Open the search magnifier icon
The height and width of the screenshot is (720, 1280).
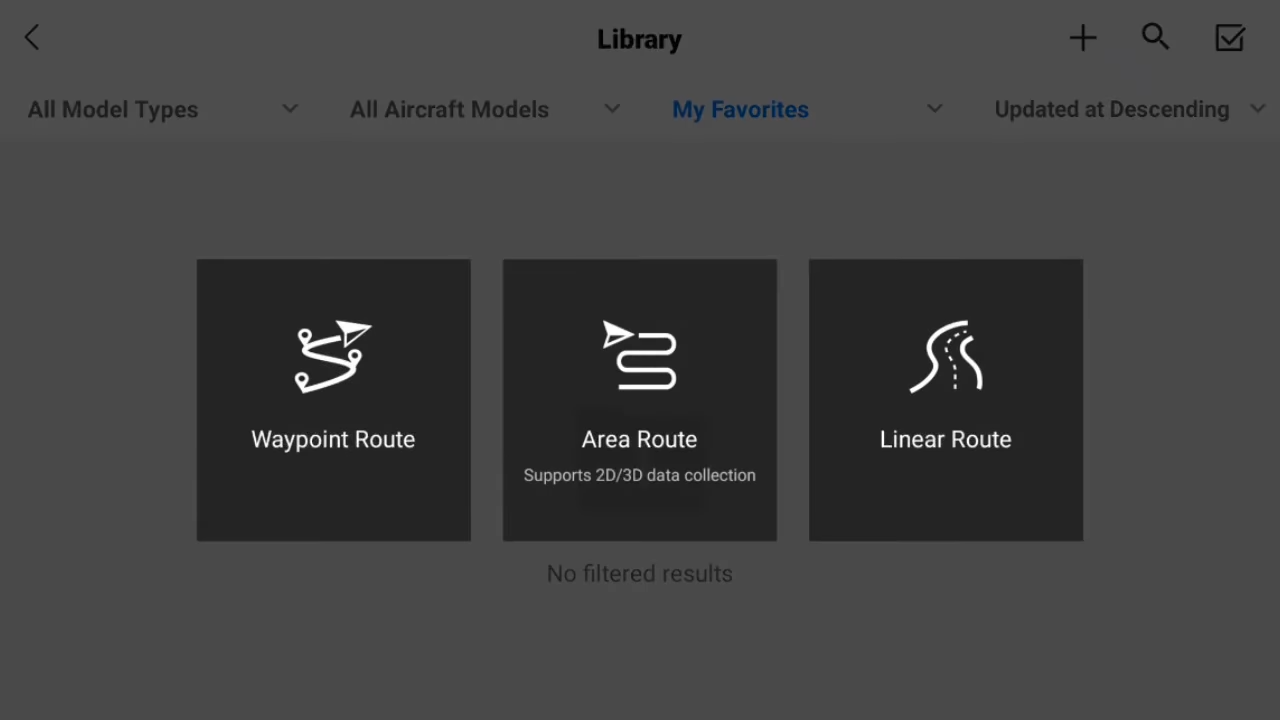coord(1155,38)
